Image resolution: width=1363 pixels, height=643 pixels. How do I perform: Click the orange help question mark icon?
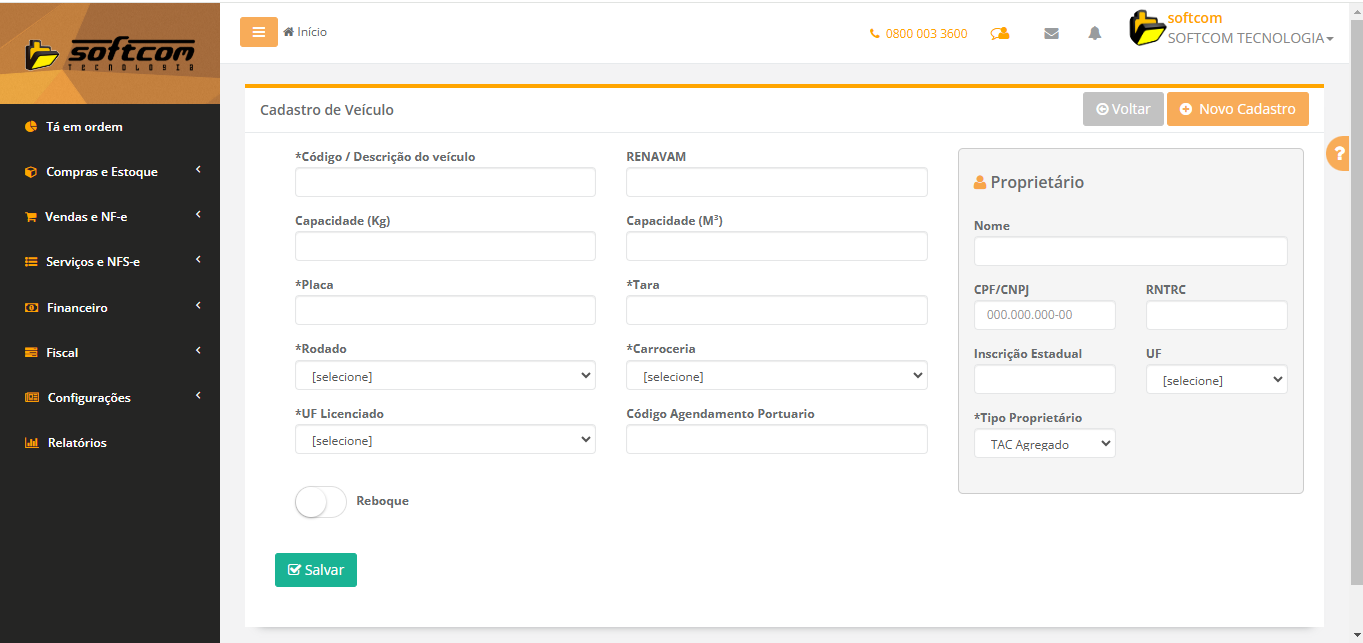coord(1340,154)
